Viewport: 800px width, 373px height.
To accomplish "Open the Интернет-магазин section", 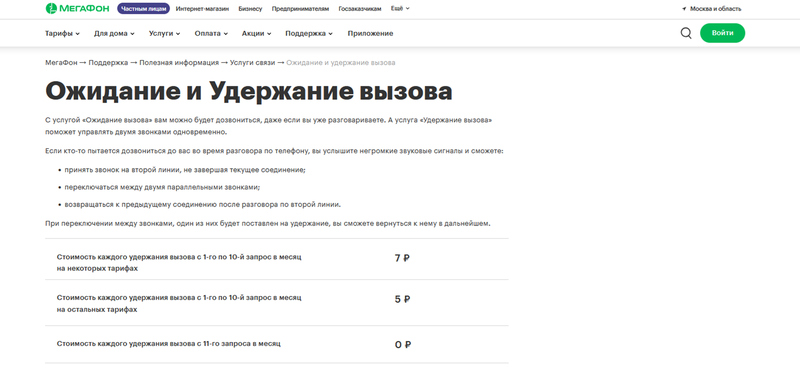I will 203,9.
